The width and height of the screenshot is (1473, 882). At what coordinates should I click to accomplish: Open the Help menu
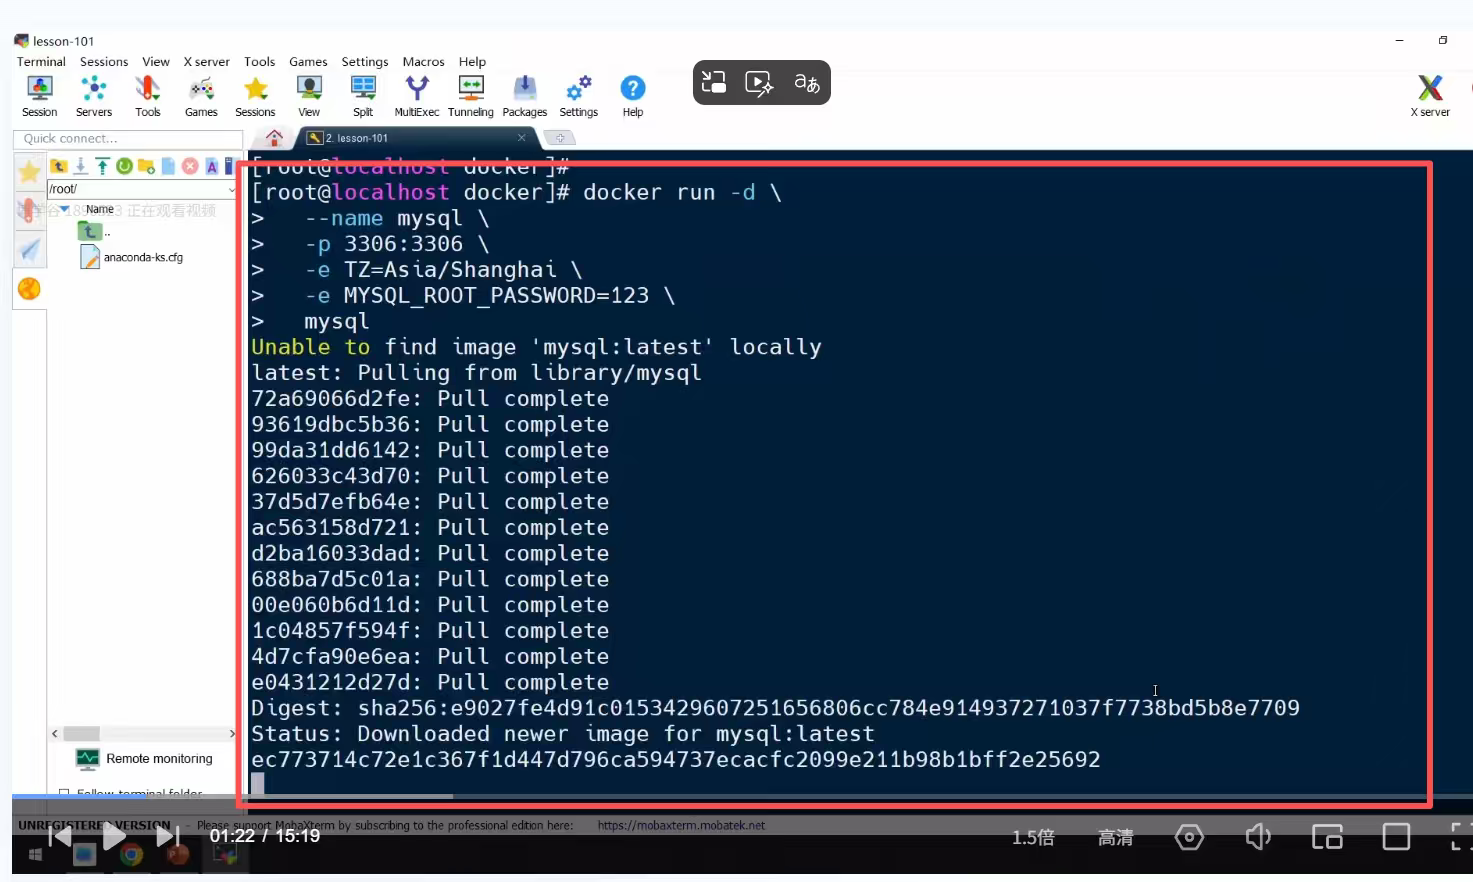(472, 61)
